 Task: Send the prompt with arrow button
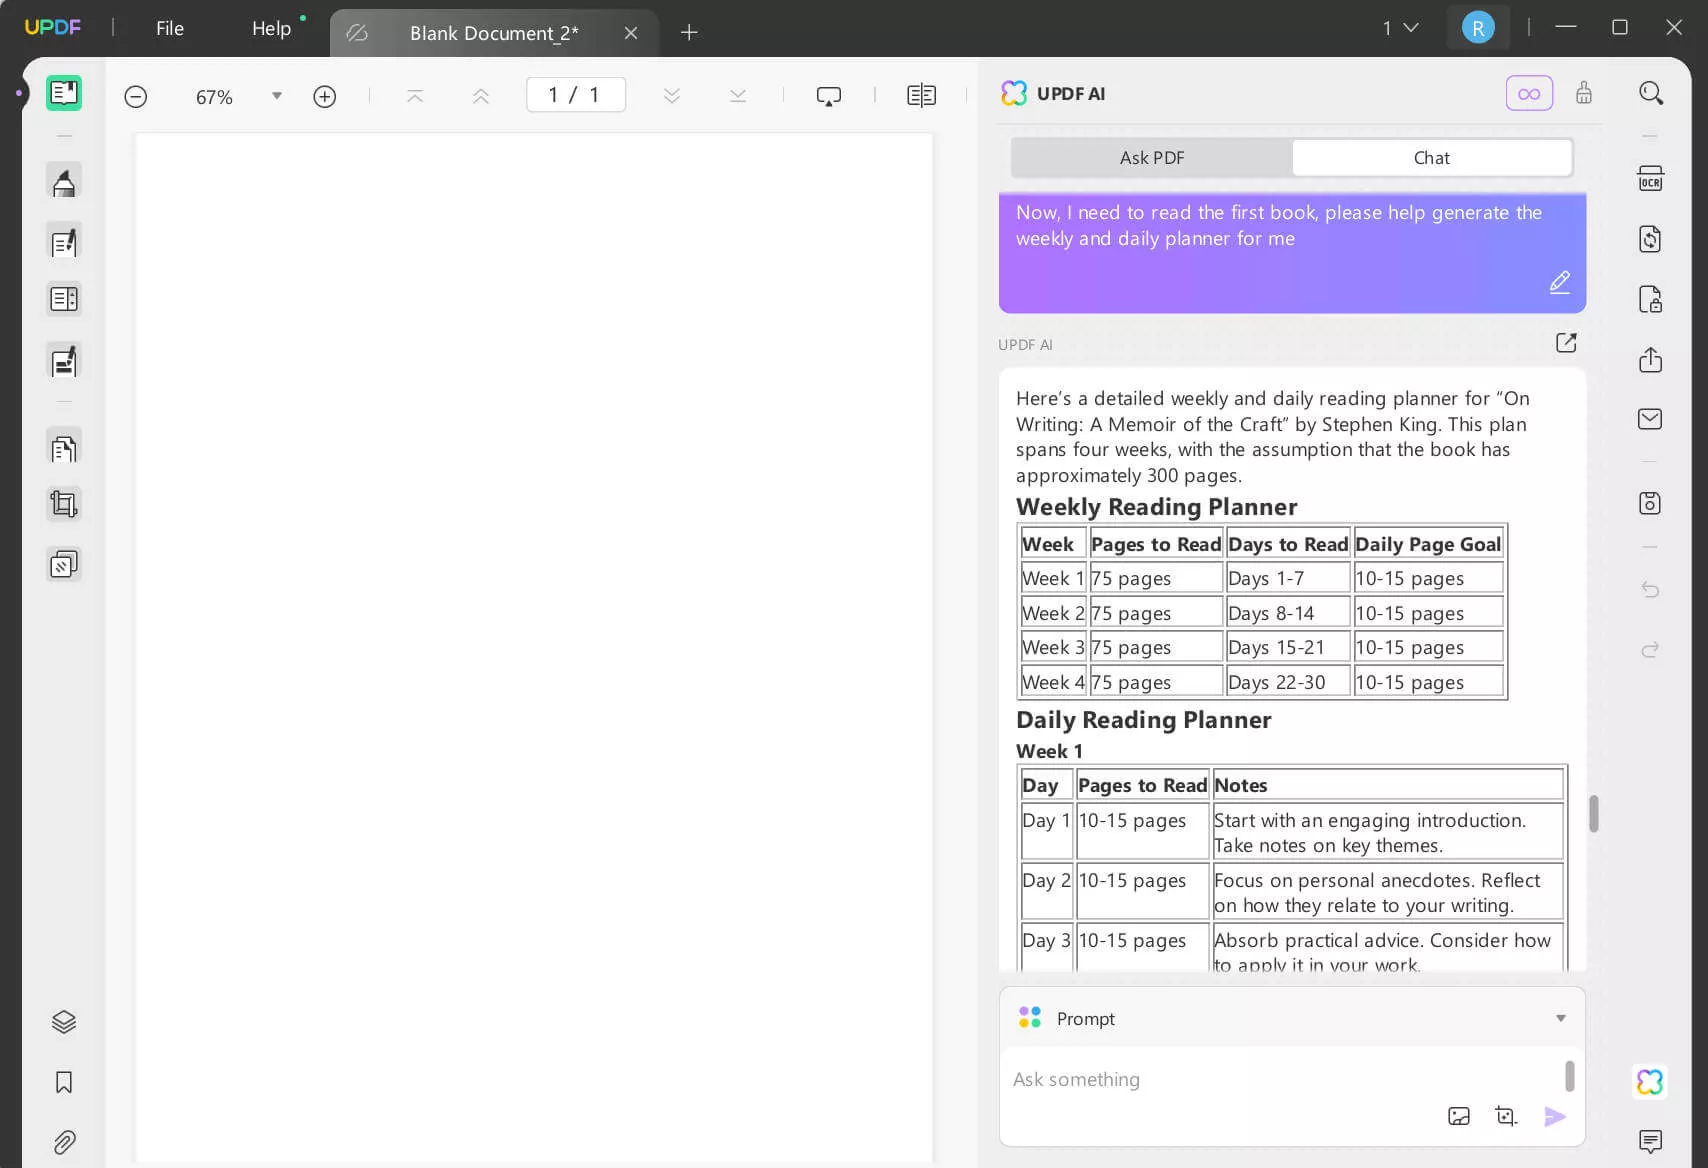click(x=1555, y=1117)
